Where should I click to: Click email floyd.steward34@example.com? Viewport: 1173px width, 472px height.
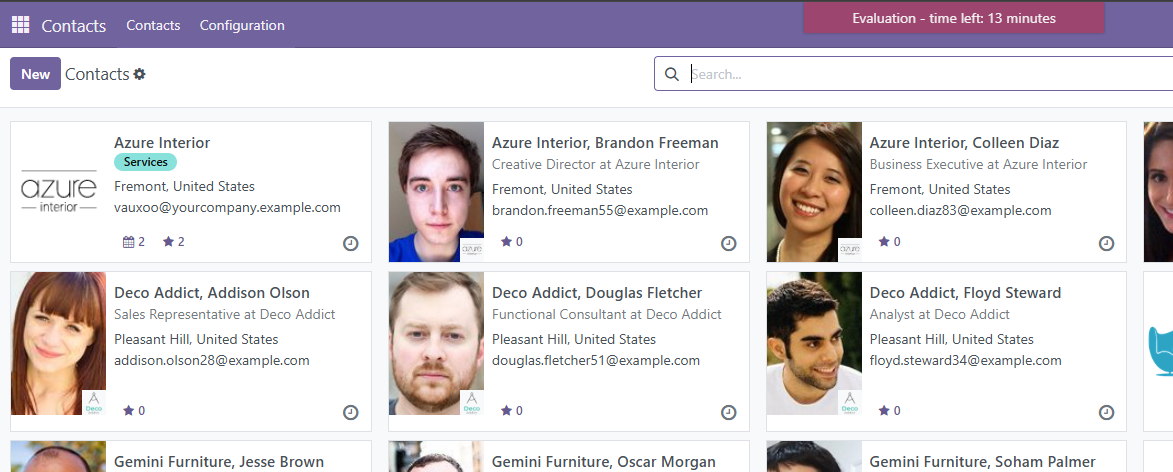tap(966, 361)
